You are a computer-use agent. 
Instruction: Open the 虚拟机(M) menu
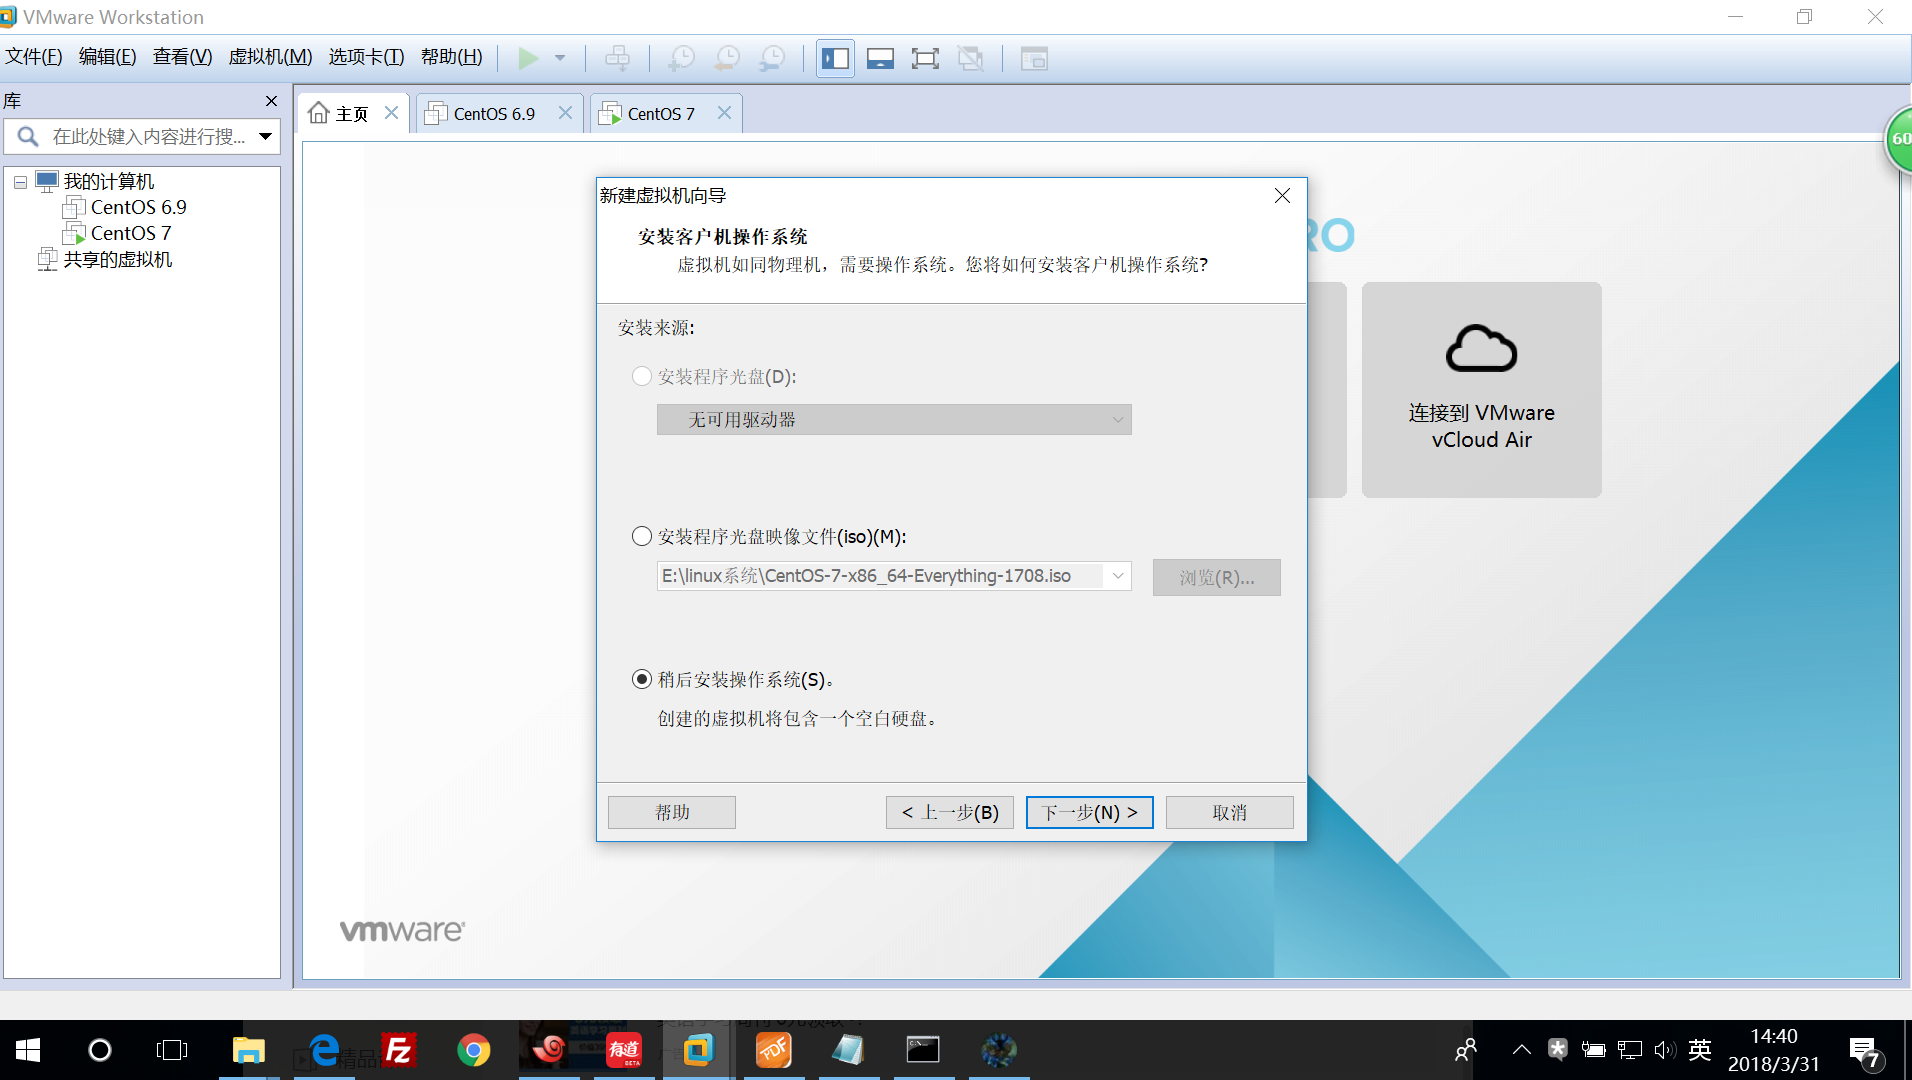point(270,57)
